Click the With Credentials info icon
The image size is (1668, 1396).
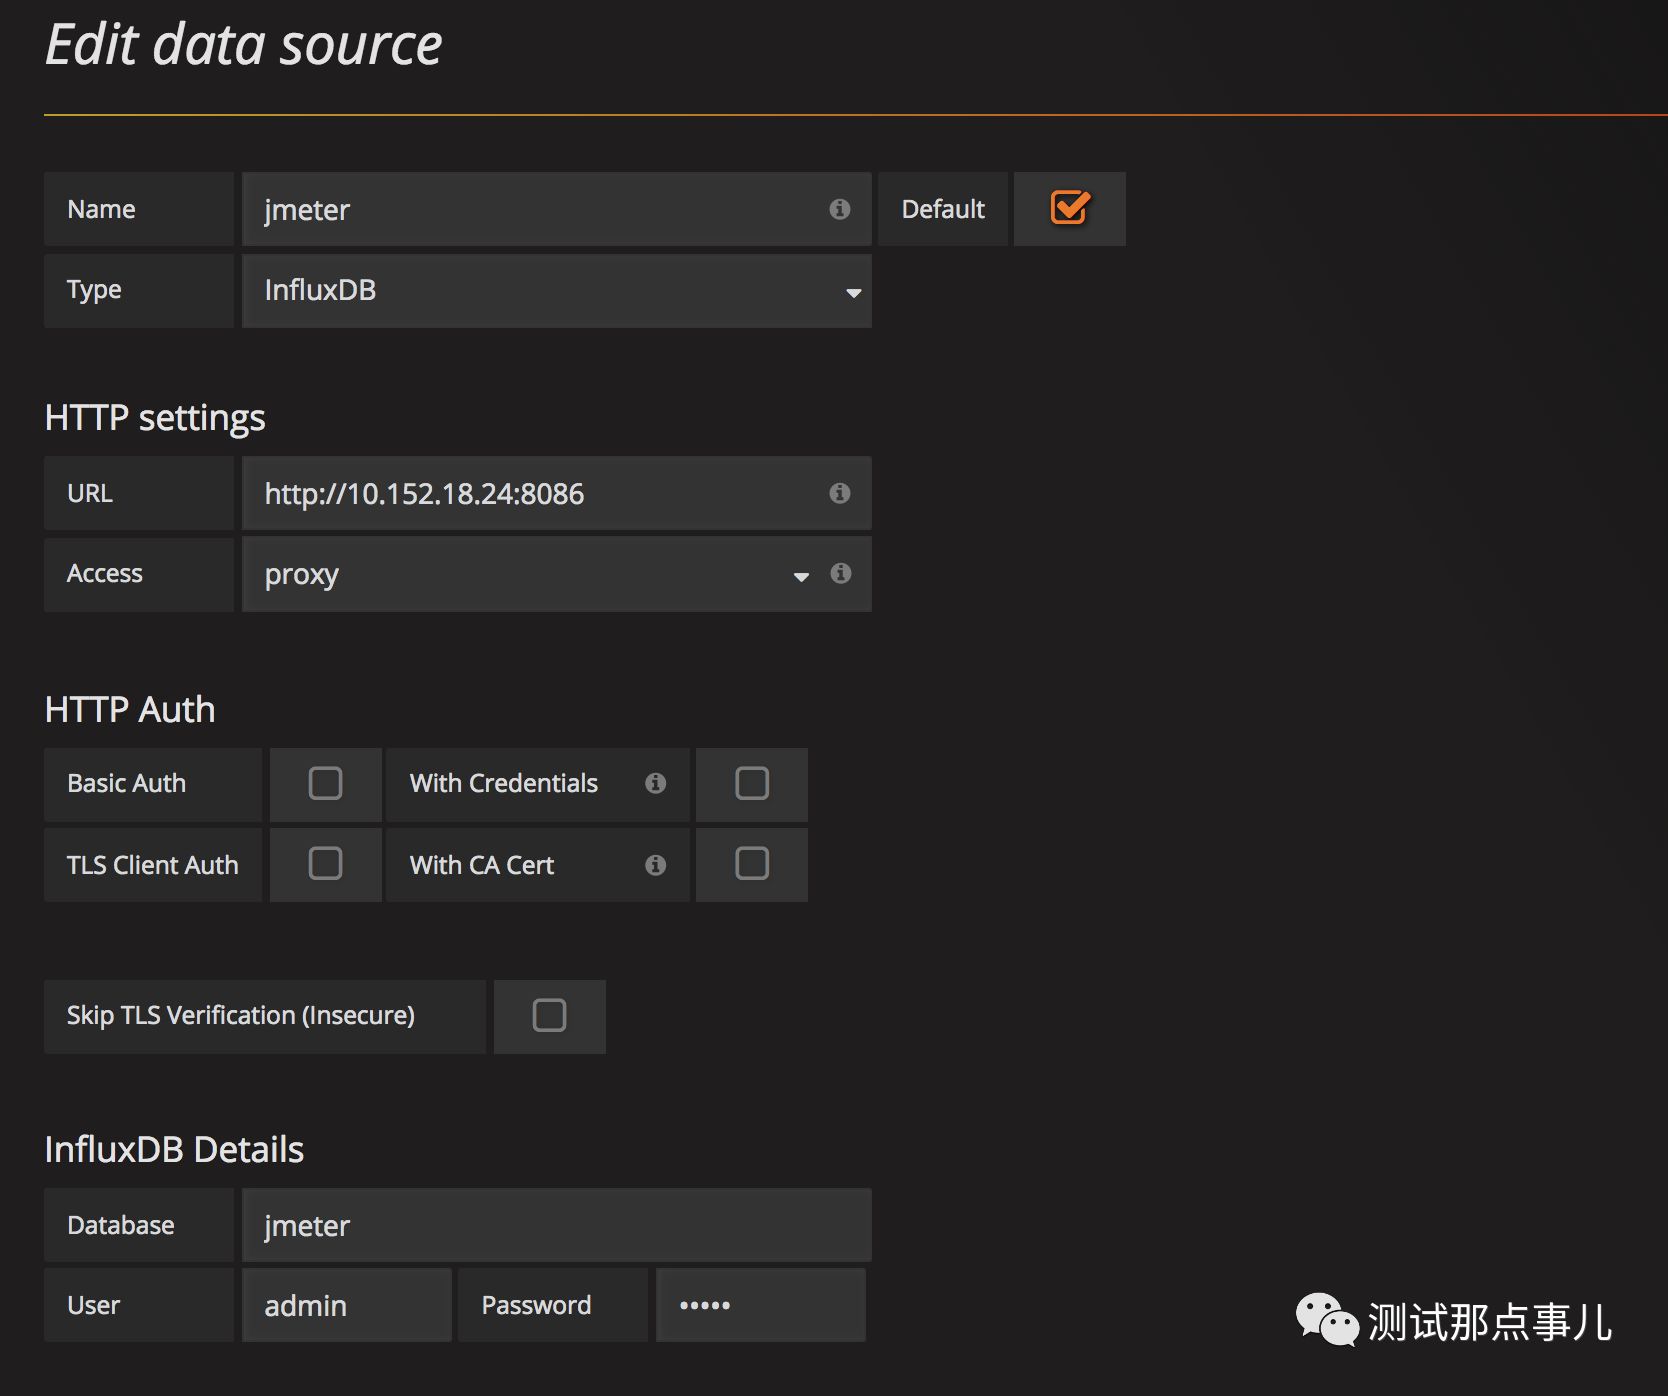656,783
